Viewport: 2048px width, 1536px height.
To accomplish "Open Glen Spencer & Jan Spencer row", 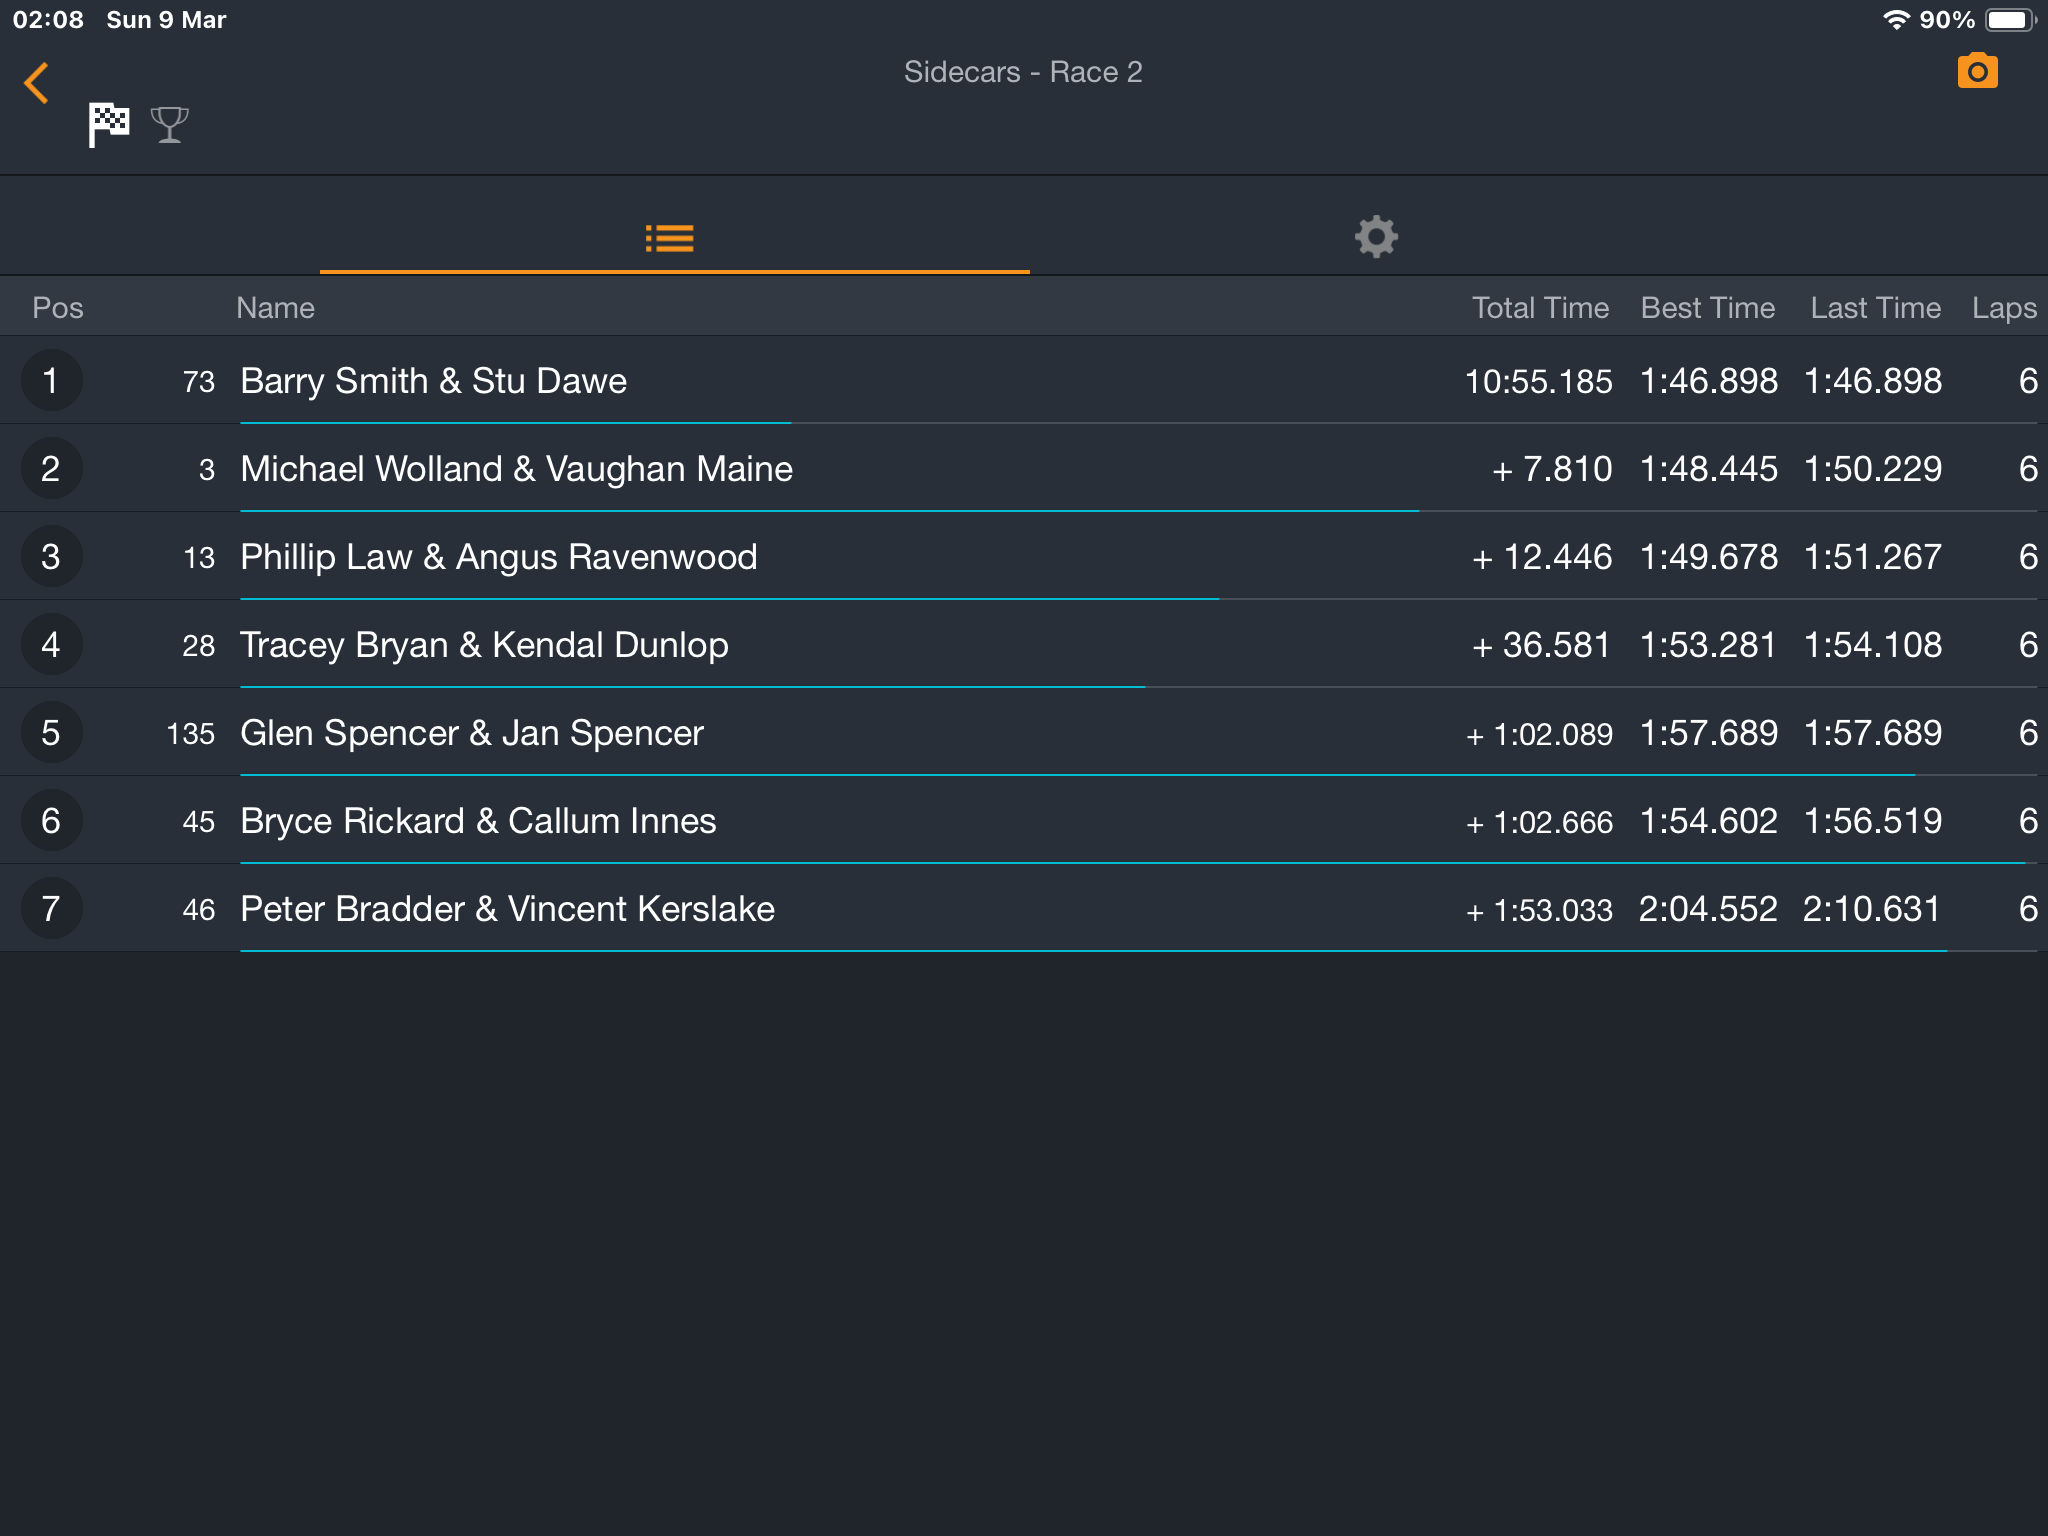I will pos(1024,733).
